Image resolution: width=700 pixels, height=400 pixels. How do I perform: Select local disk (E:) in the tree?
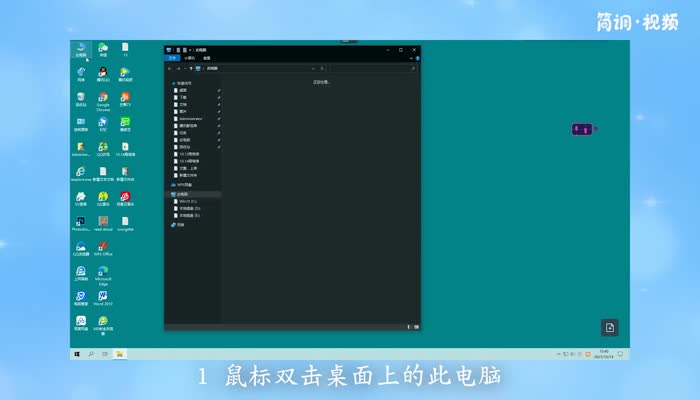tap(188, 215)
